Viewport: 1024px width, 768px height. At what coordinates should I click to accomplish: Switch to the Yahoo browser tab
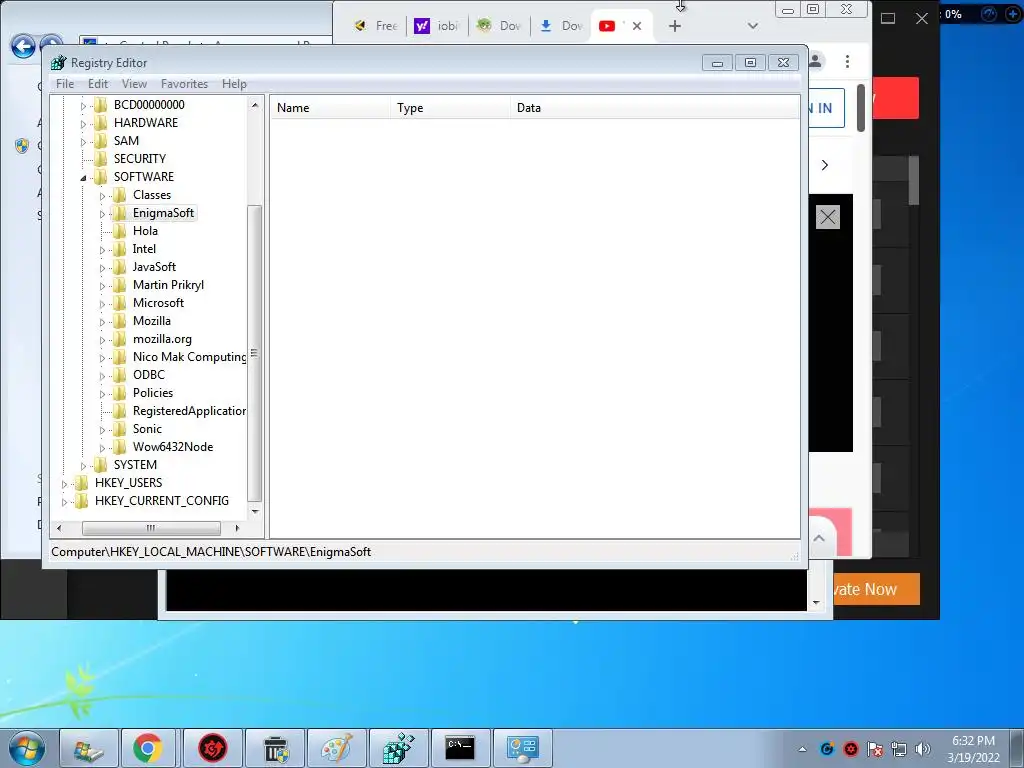(436, 26)
